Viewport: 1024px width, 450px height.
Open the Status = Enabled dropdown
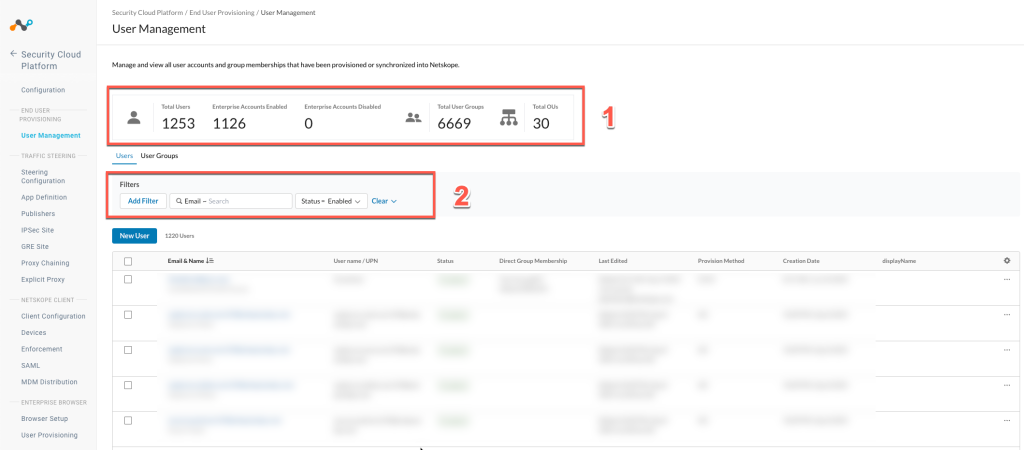point(331,201)
